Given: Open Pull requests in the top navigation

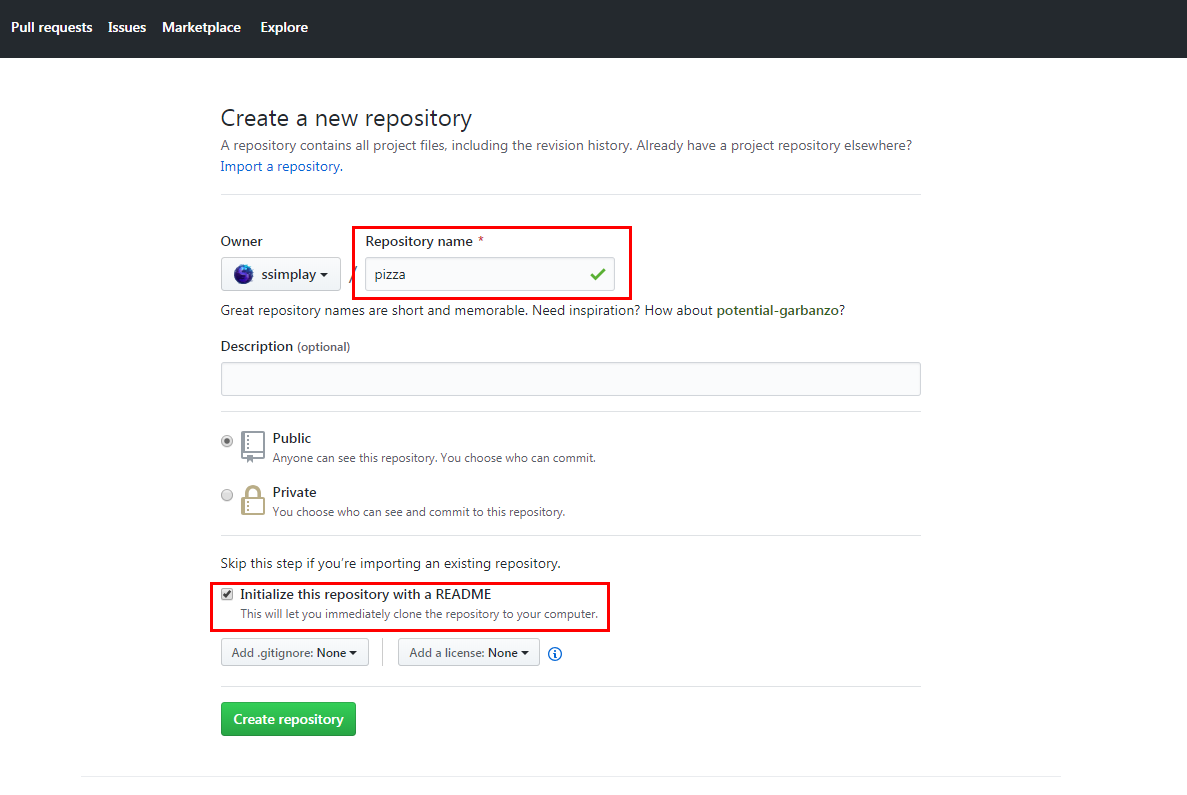Looking at the screenshot, I should tap(51, 27).
